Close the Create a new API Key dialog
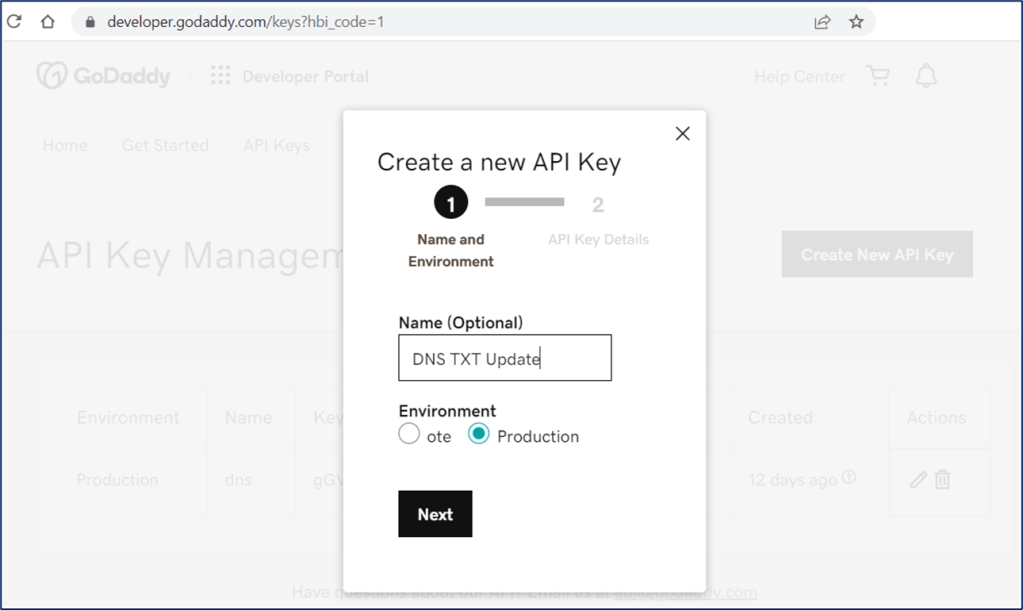Screen dimensions: 1023x610 click(682, 134)
